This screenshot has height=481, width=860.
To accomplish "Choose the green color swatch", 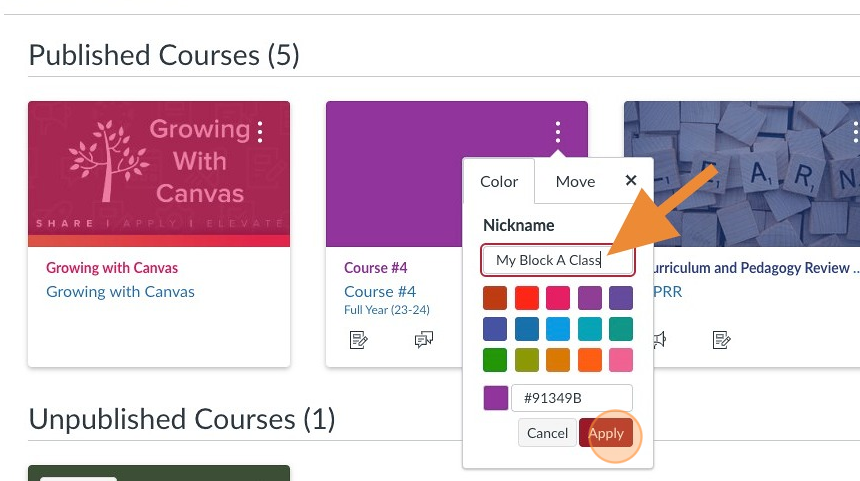I will (495, 360).
